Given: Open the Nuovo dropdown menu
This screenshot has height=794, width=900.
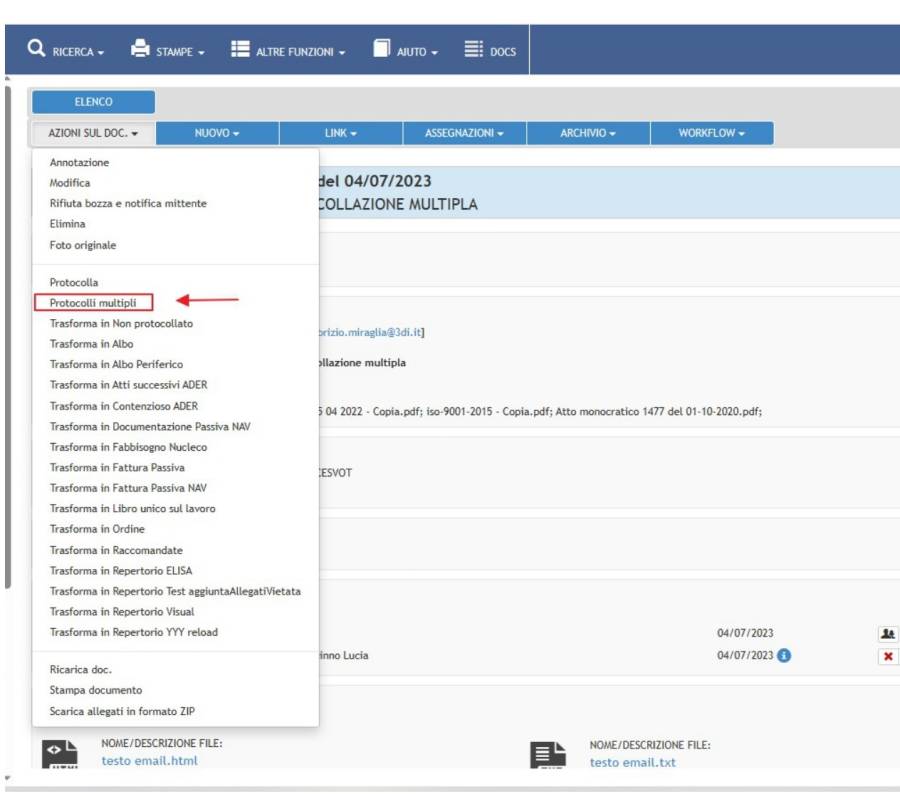Looking at the screenshot, I should tap(218, 132).
